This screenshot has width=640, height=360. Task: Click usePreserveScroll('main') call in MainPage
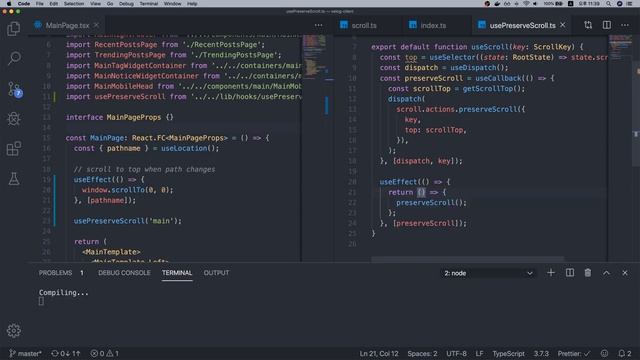pyautogui.click(x=127, y=221)
